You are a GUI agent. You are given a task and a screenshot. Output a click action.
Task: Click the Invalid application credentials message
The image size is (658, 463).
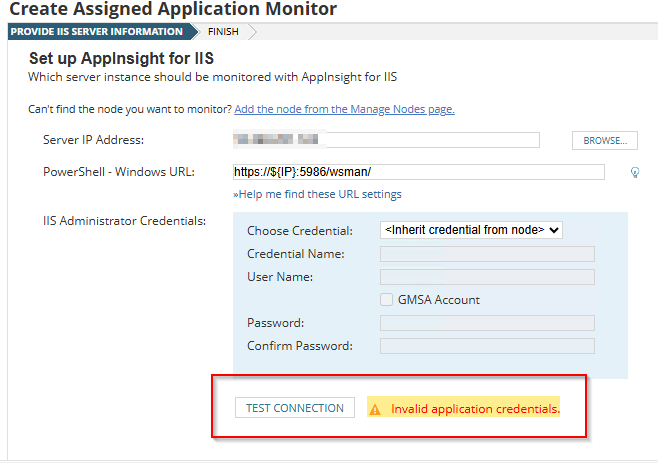pos(475,409)
